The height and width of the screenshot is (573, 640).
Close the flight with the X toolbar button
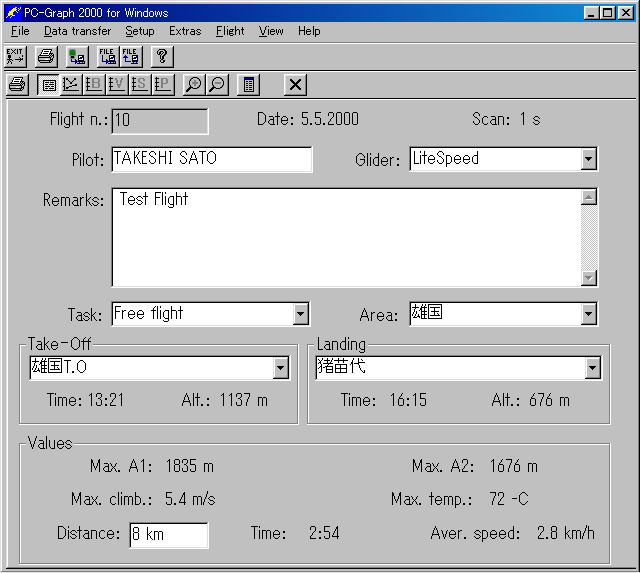coord(295,85)
